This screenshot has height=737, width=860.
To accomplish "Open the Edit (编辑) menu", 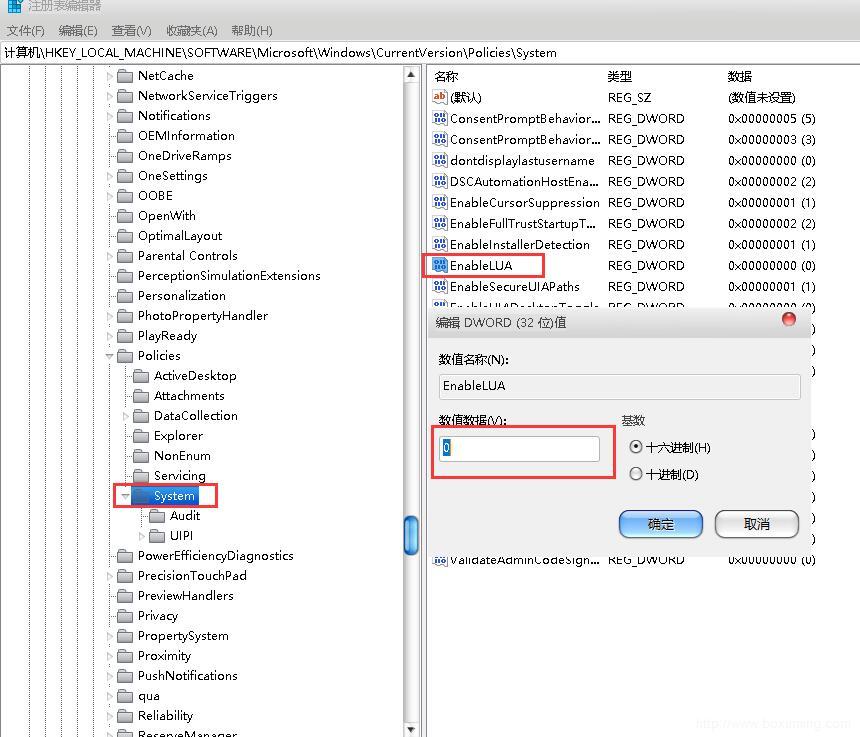I will click(78, 31).
